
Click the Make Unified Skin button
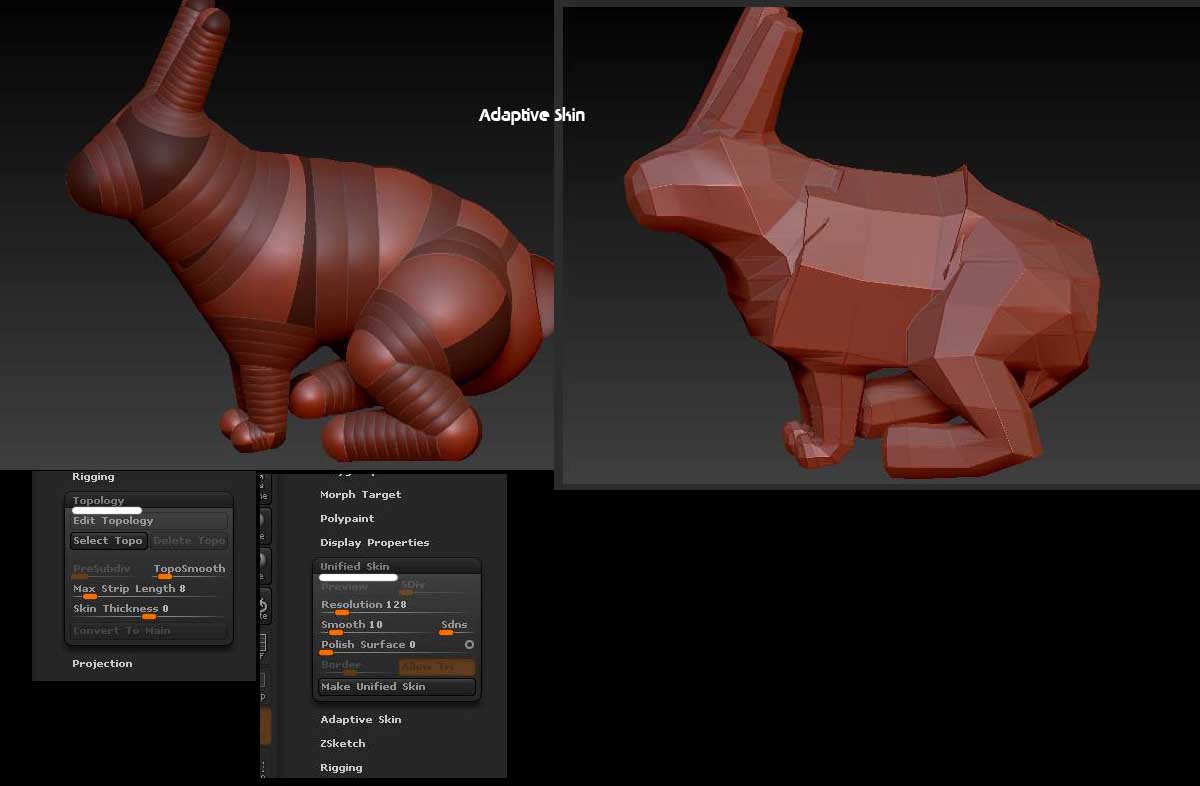tap(396, 687)
